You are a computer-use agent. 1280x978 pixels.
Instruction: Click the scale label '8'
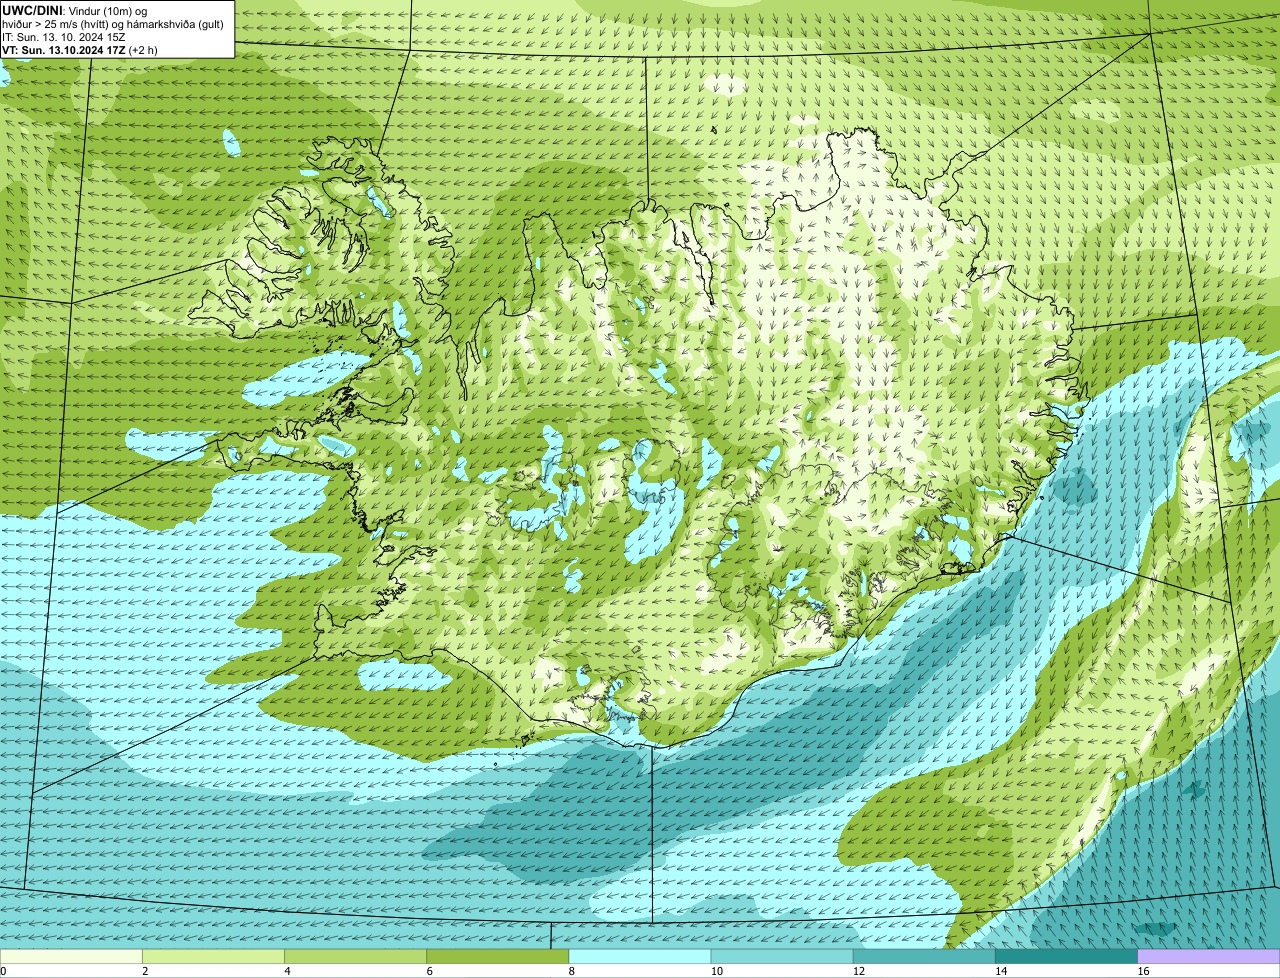pyautogui.click(x=572, y=971)
